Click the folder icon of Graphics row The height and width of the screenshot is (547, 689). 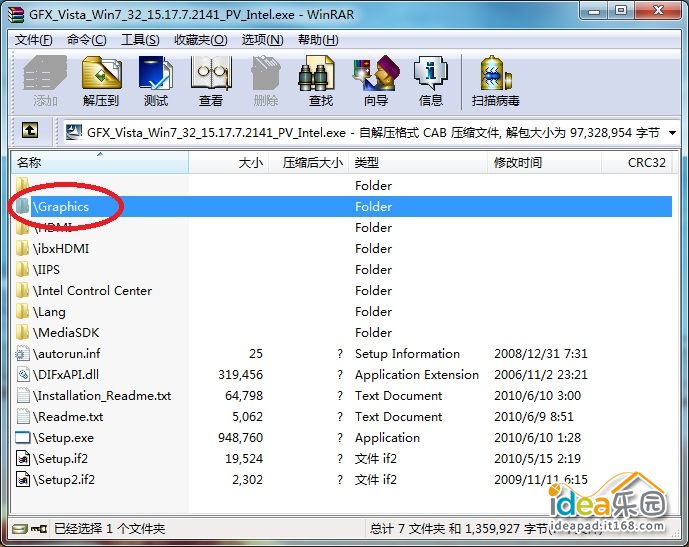[x=22, y=206]
